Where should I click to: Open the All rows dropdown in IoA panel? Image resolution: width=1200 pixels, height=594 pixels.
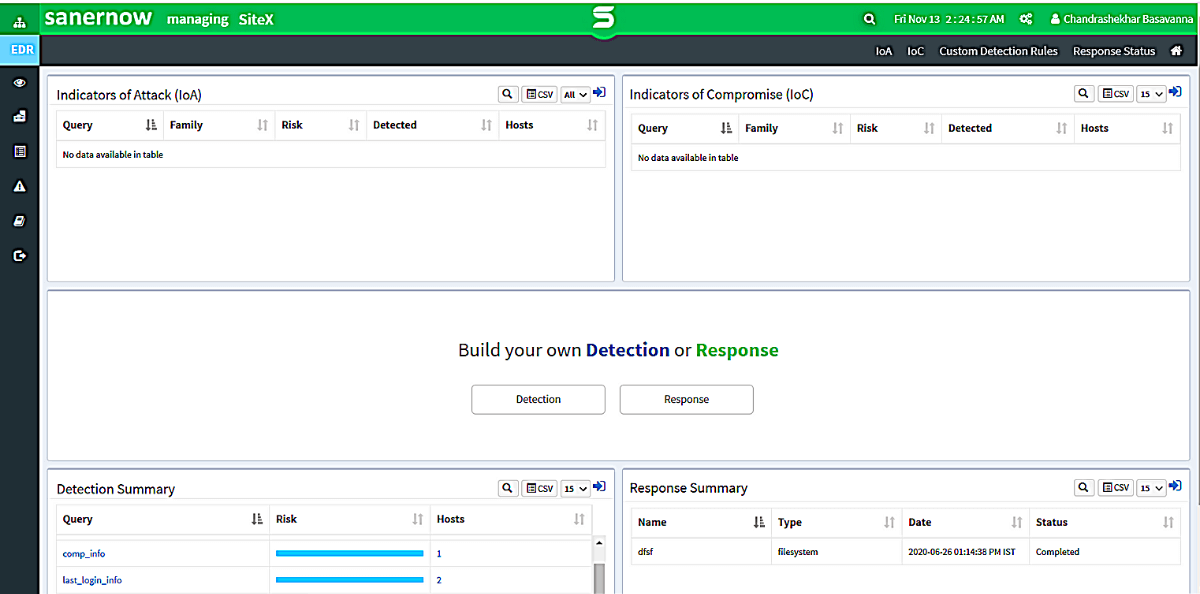tap(575, 94)
